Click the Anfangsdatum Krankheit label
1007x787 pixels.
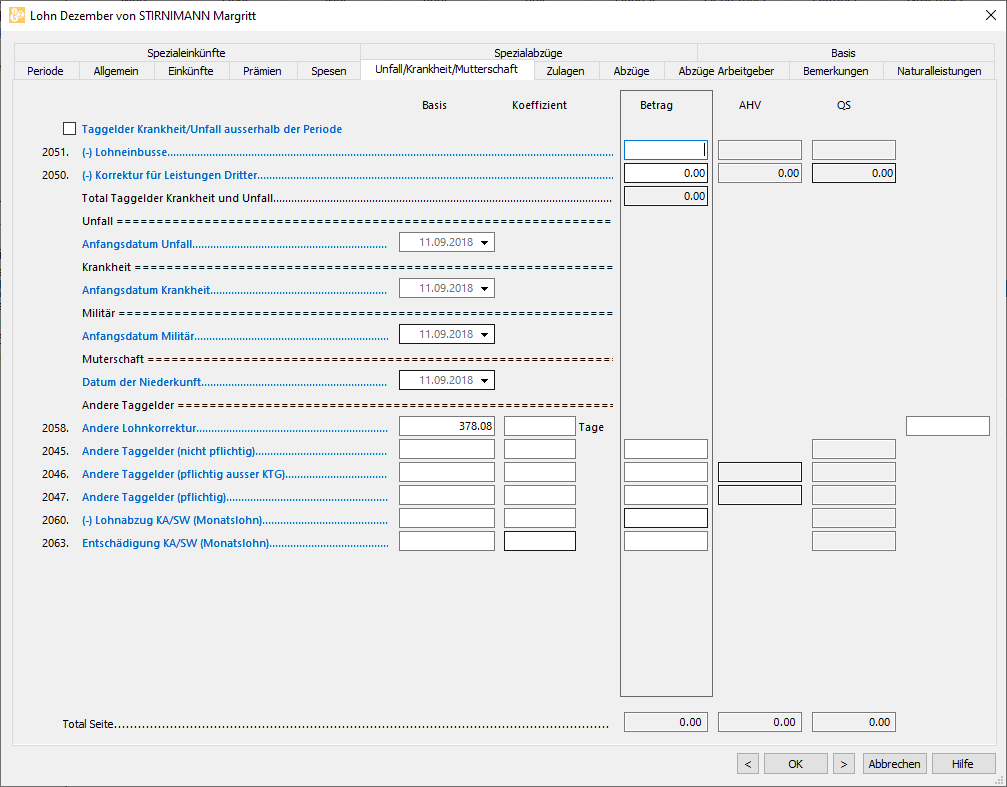(x=146, y=290)
